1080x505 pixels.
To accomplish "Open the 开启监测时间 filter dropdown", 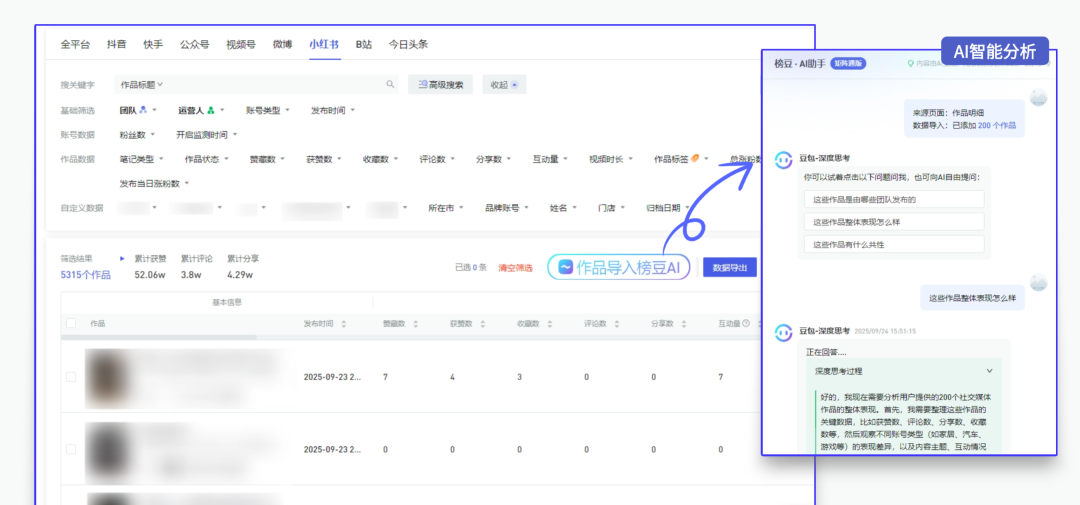I will tap(207, 134).
